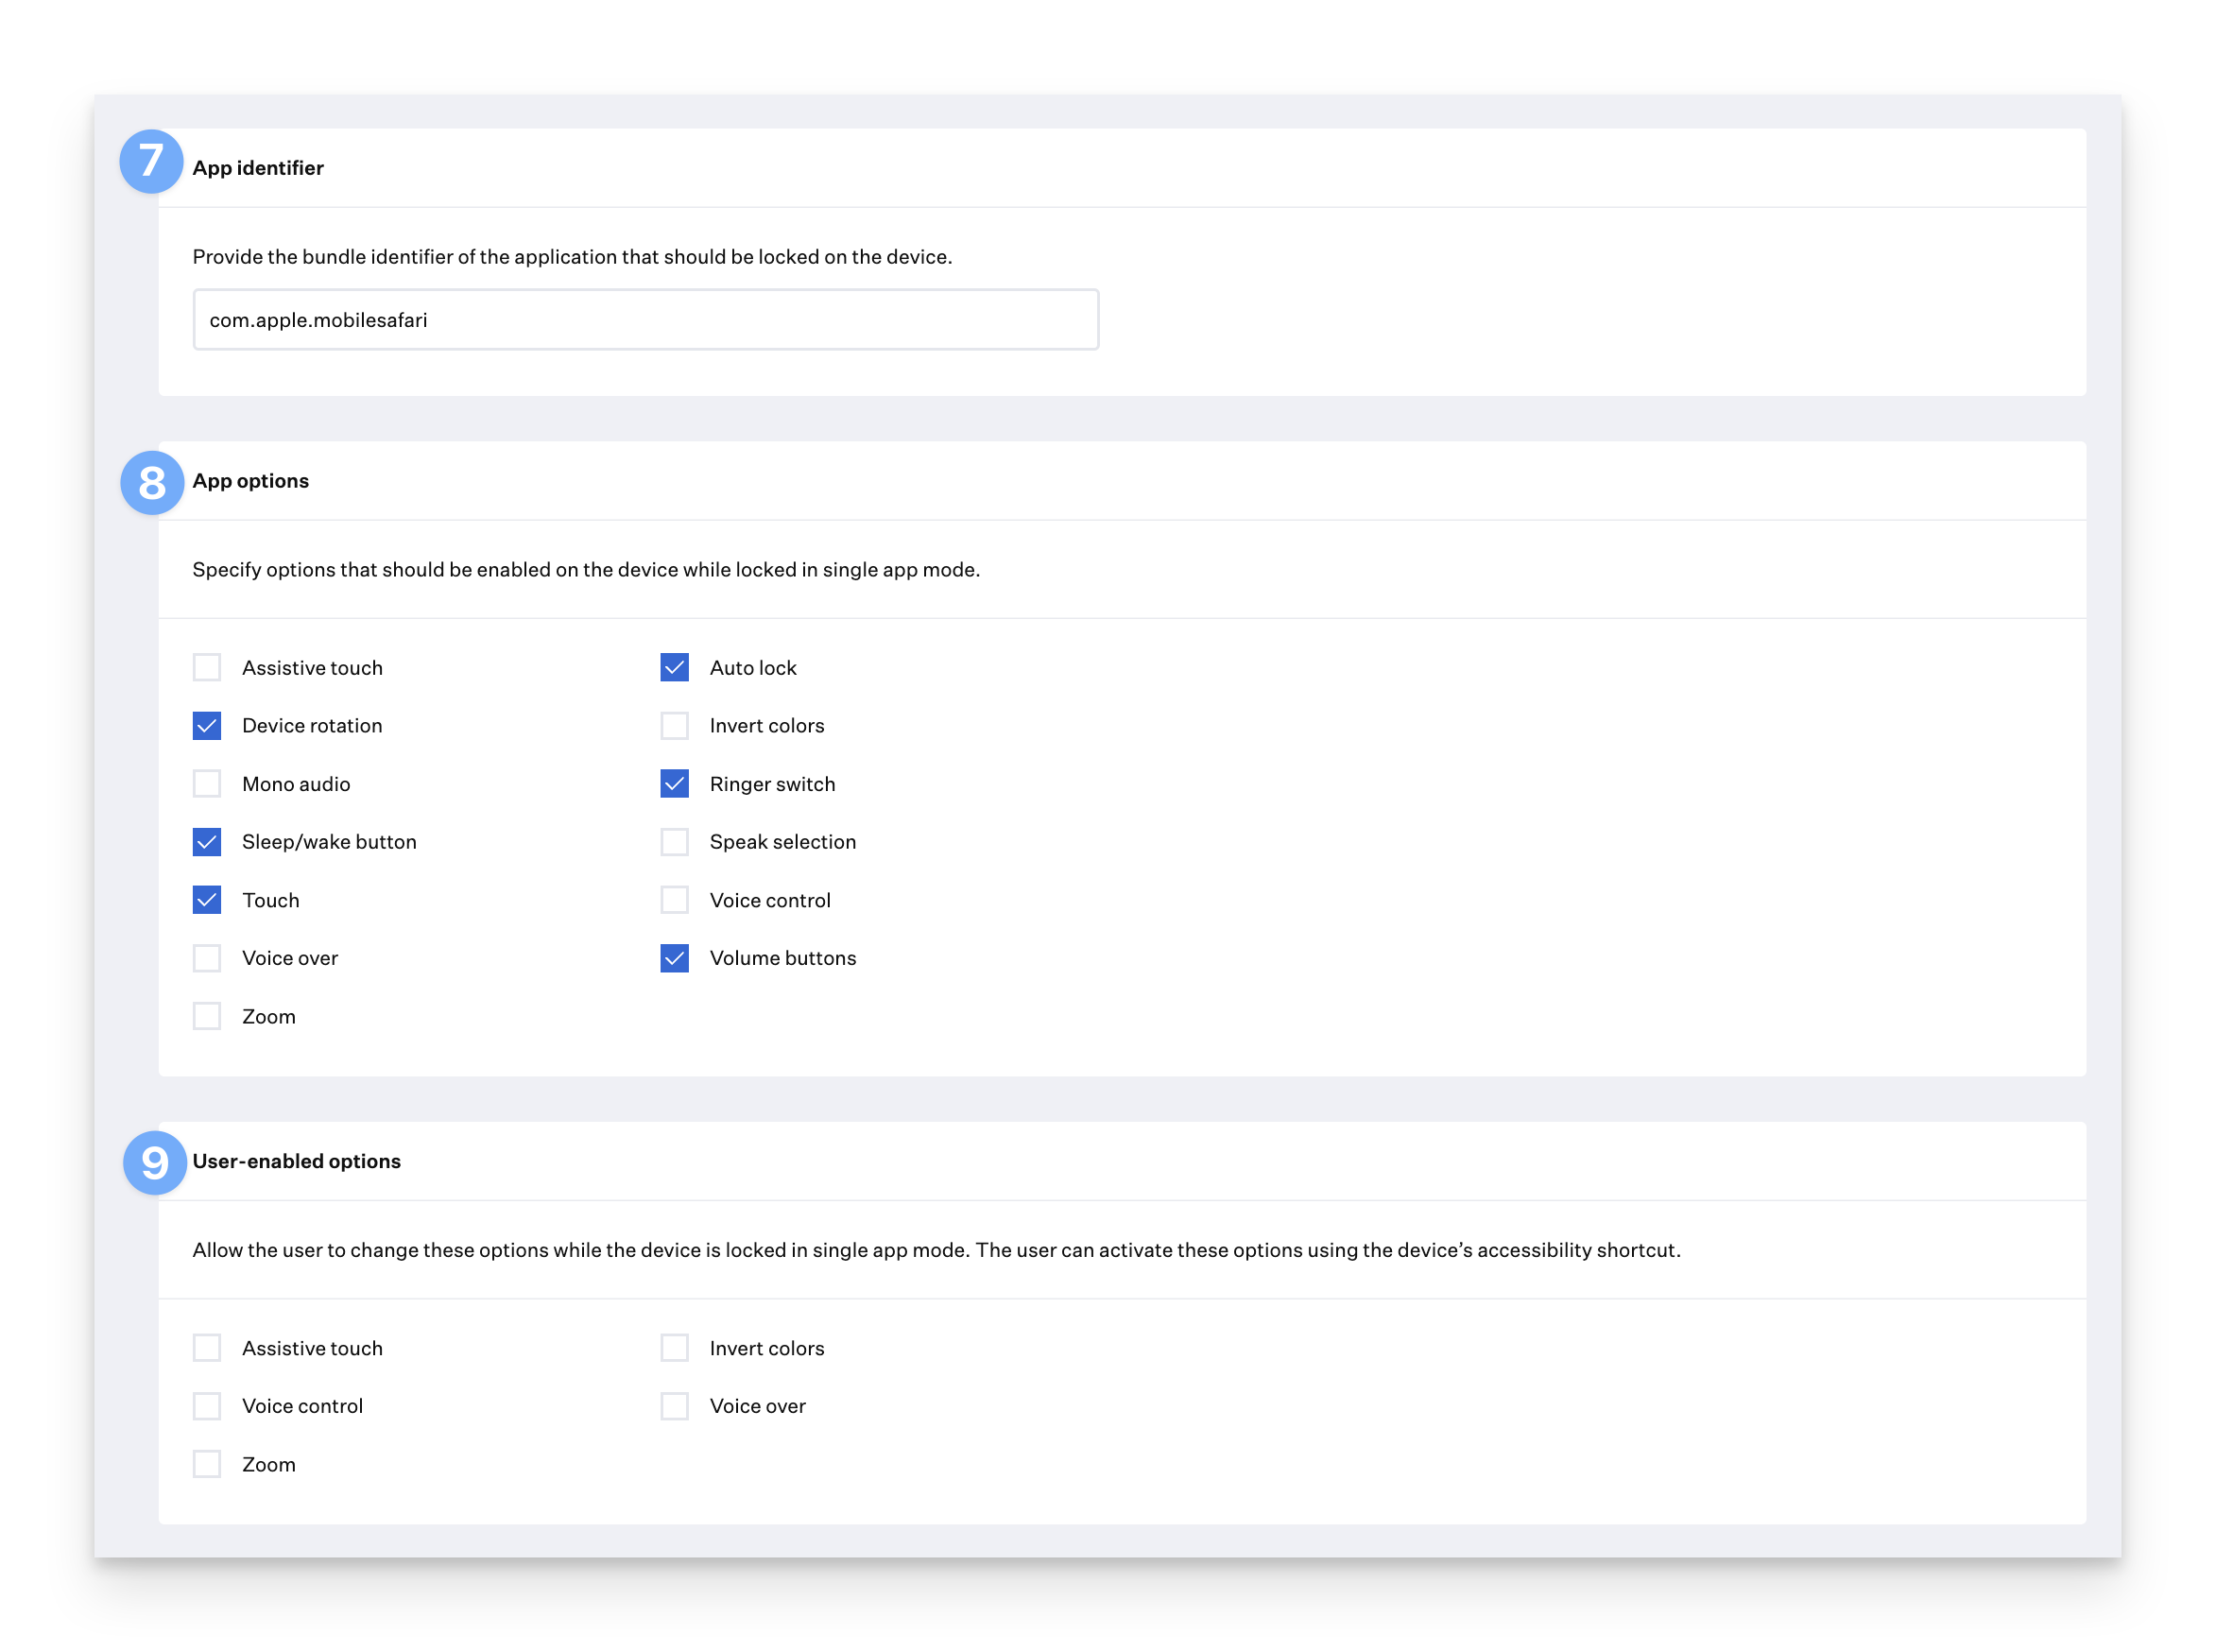Enable Voice over in App options
The height and width of the screenshot is (1652, 2216).
pyautogui.click(x=207, y=958)
